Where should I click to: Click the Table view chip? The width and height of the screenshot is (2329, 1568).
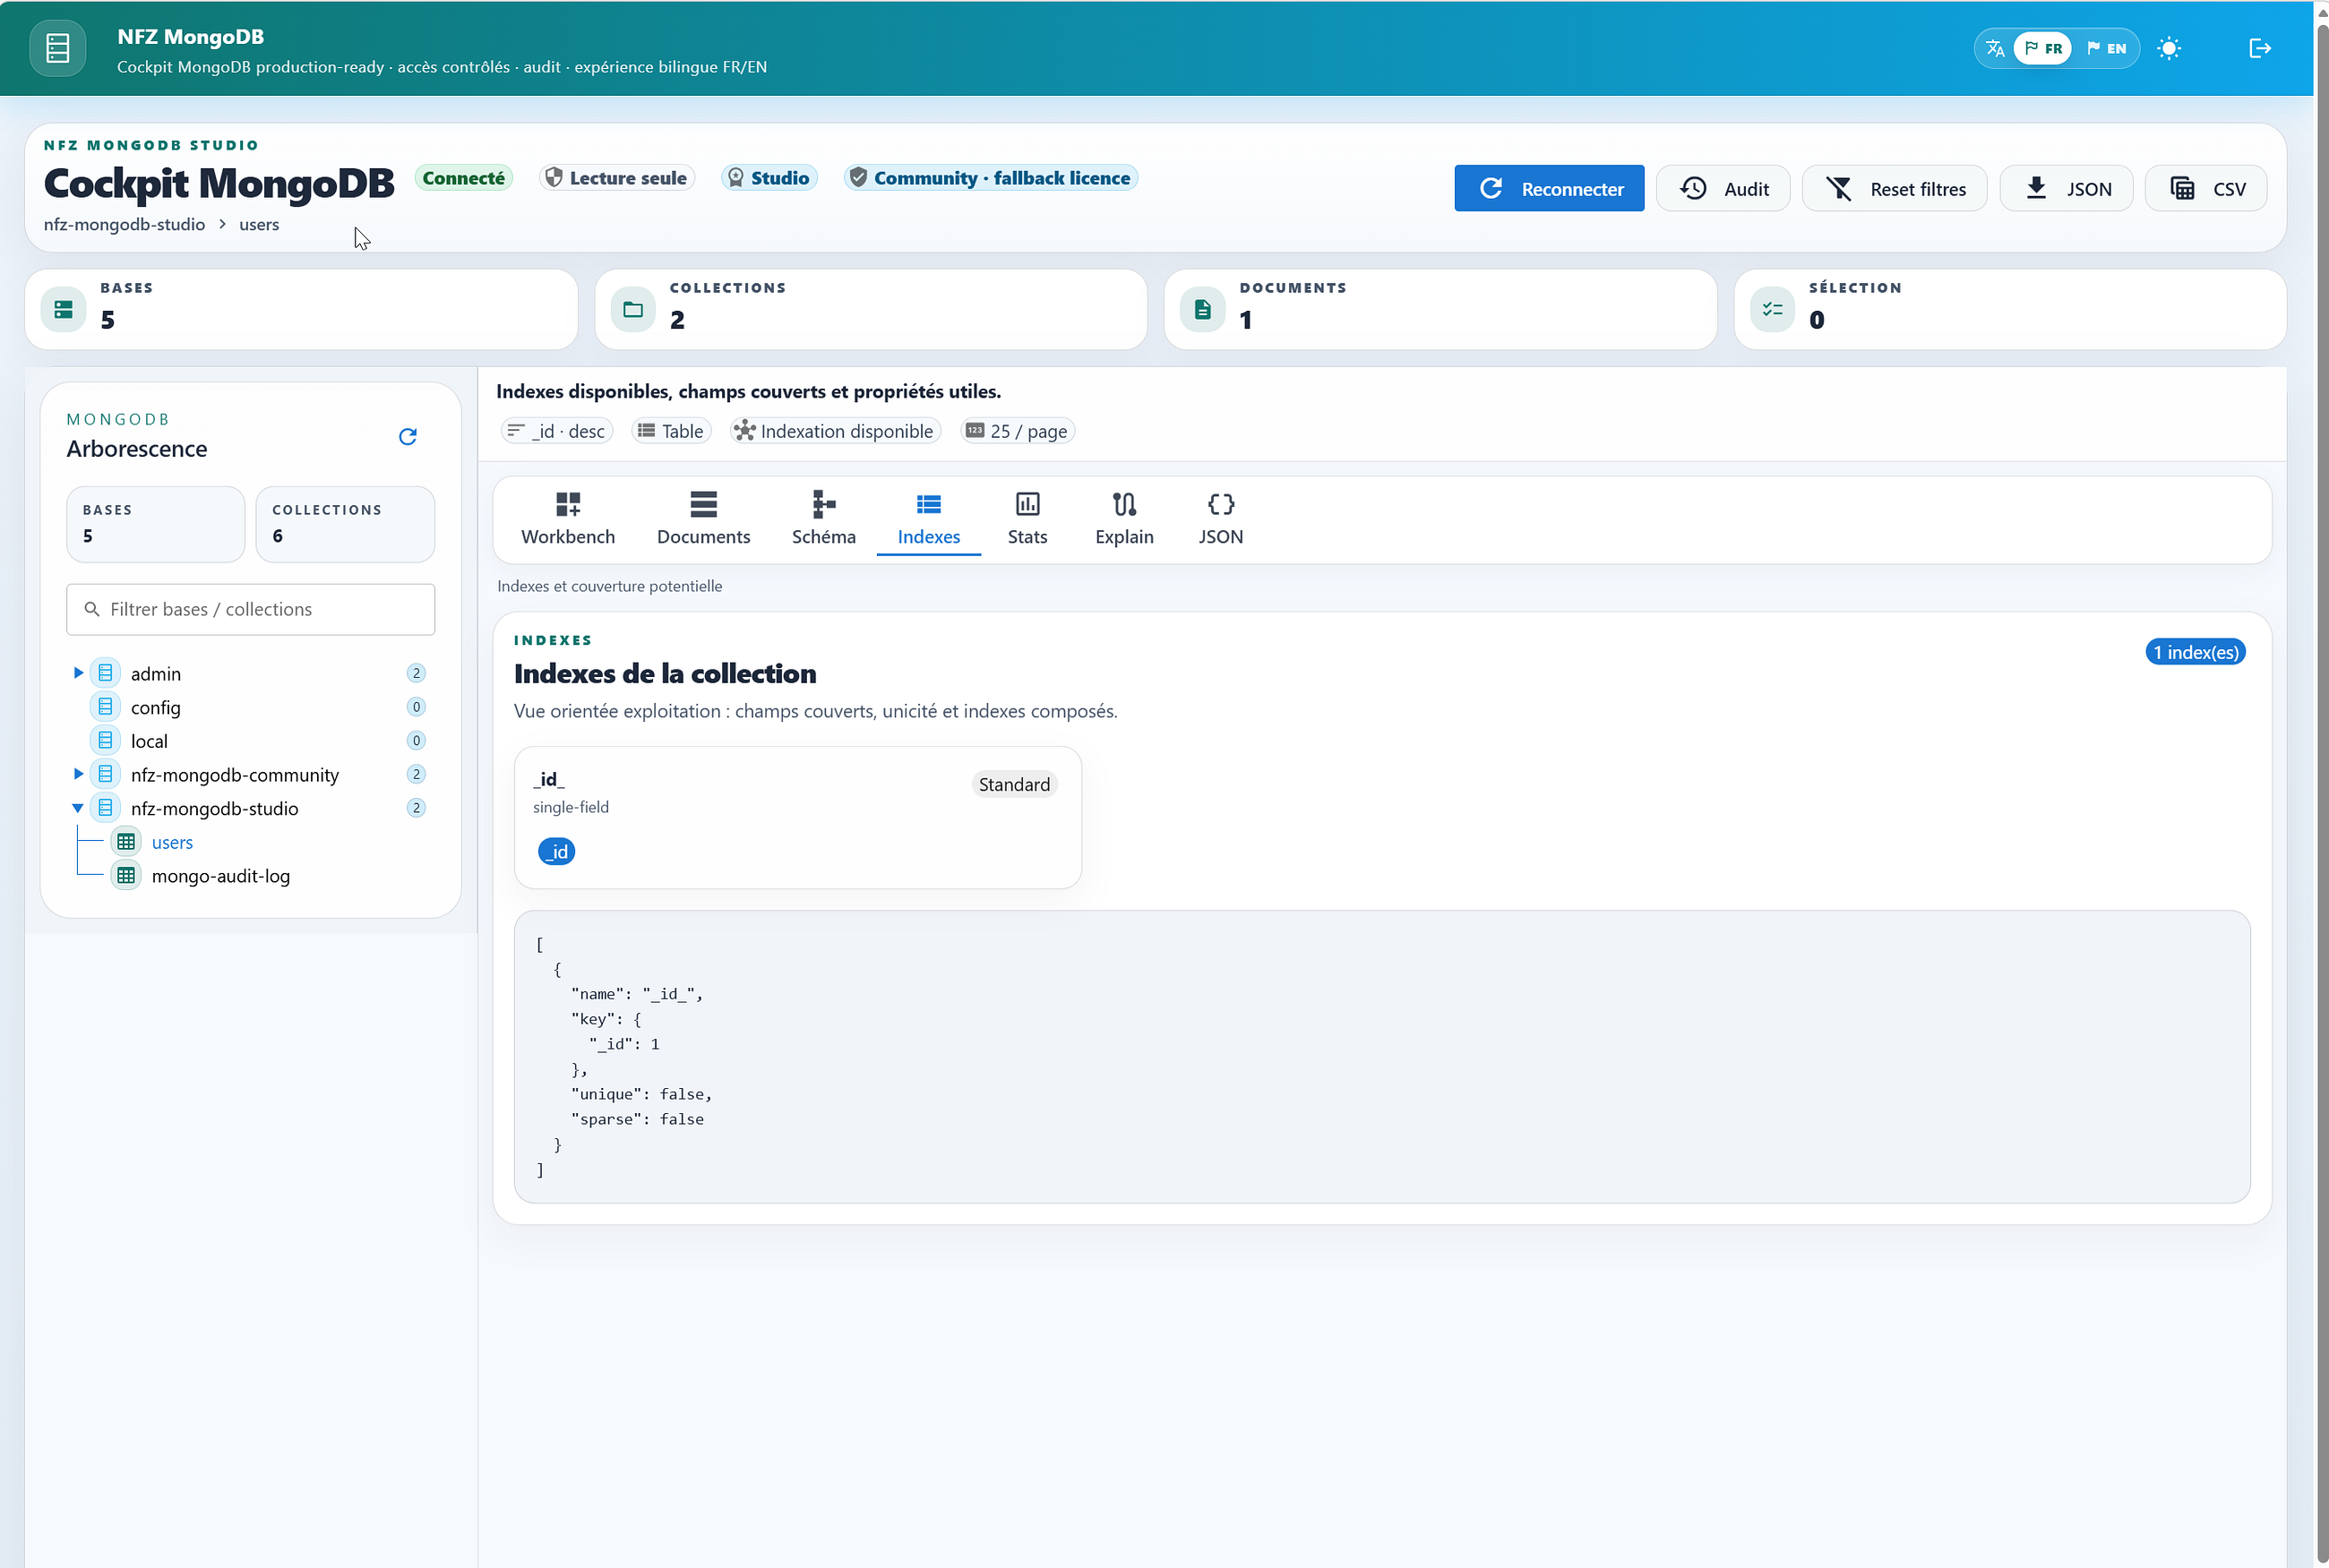671,431
